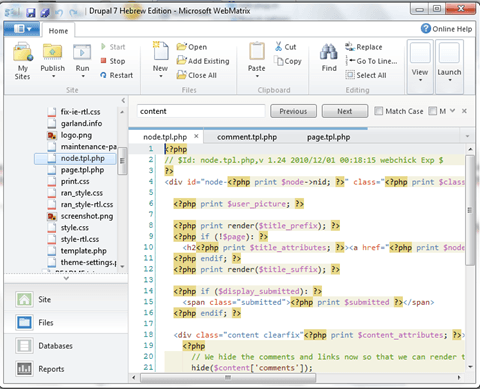Open Online Help

point(446,29)
